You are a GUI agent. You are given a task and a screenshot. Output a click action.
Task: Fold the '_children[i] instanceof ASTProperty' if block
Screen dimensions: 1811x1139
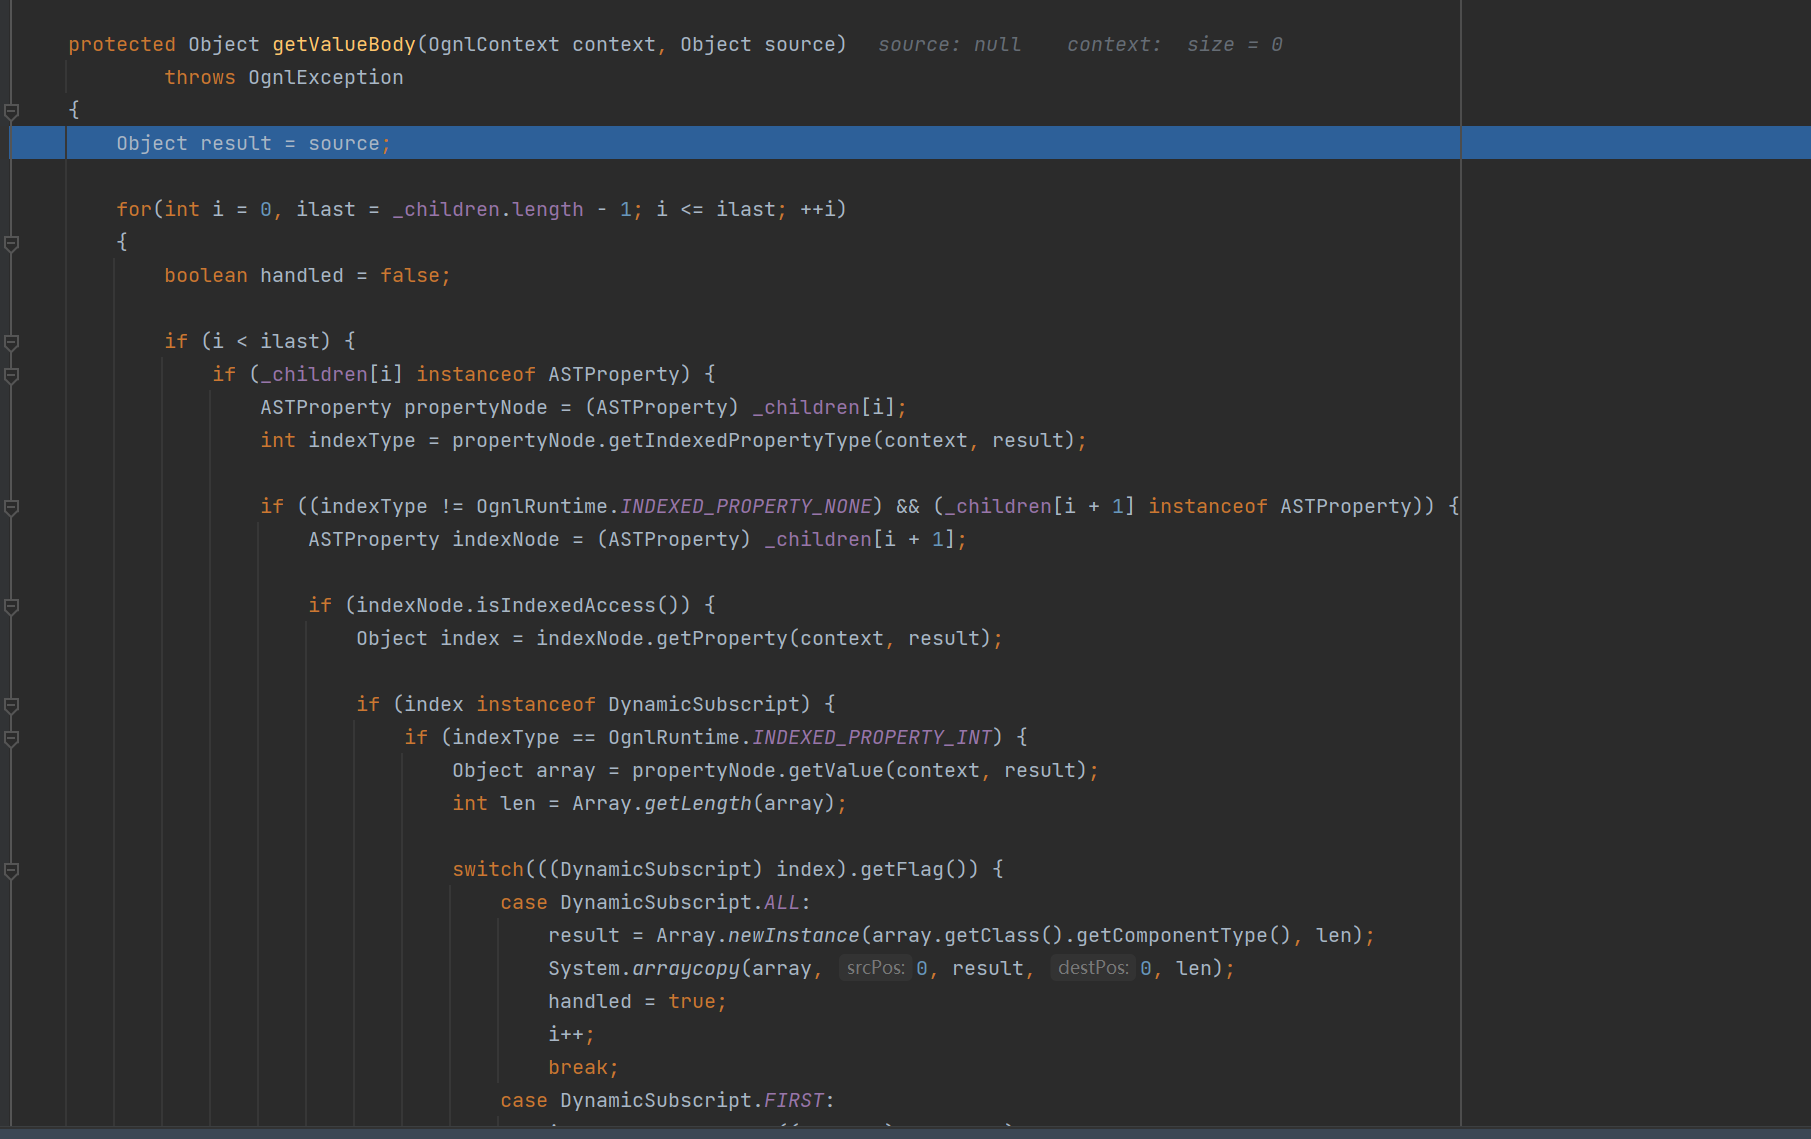12,375
